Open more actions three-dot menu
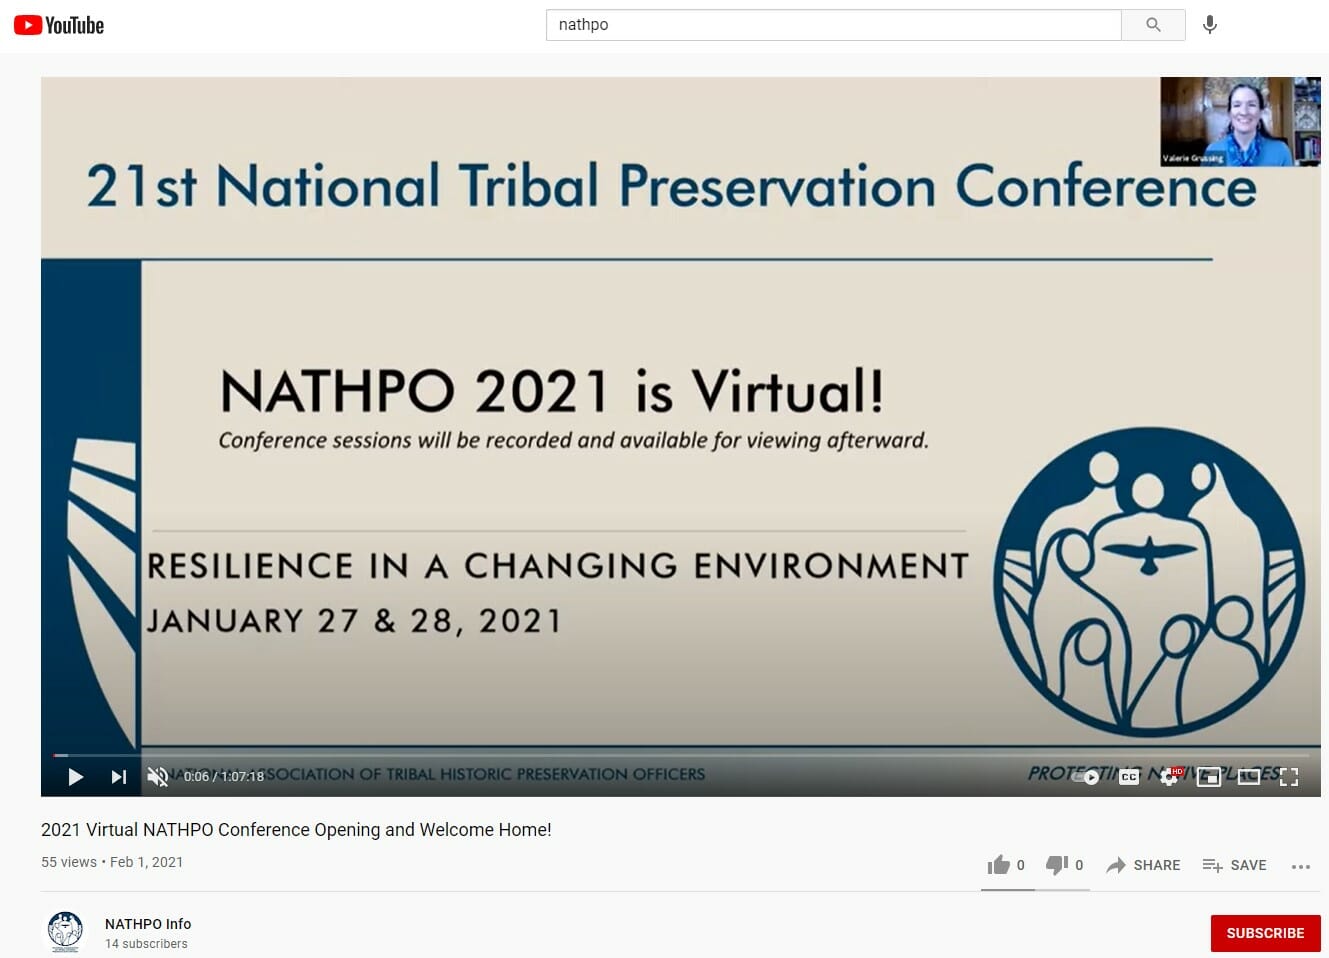The height and width of the screenshot is (958, 1329). click(1301, 866)
